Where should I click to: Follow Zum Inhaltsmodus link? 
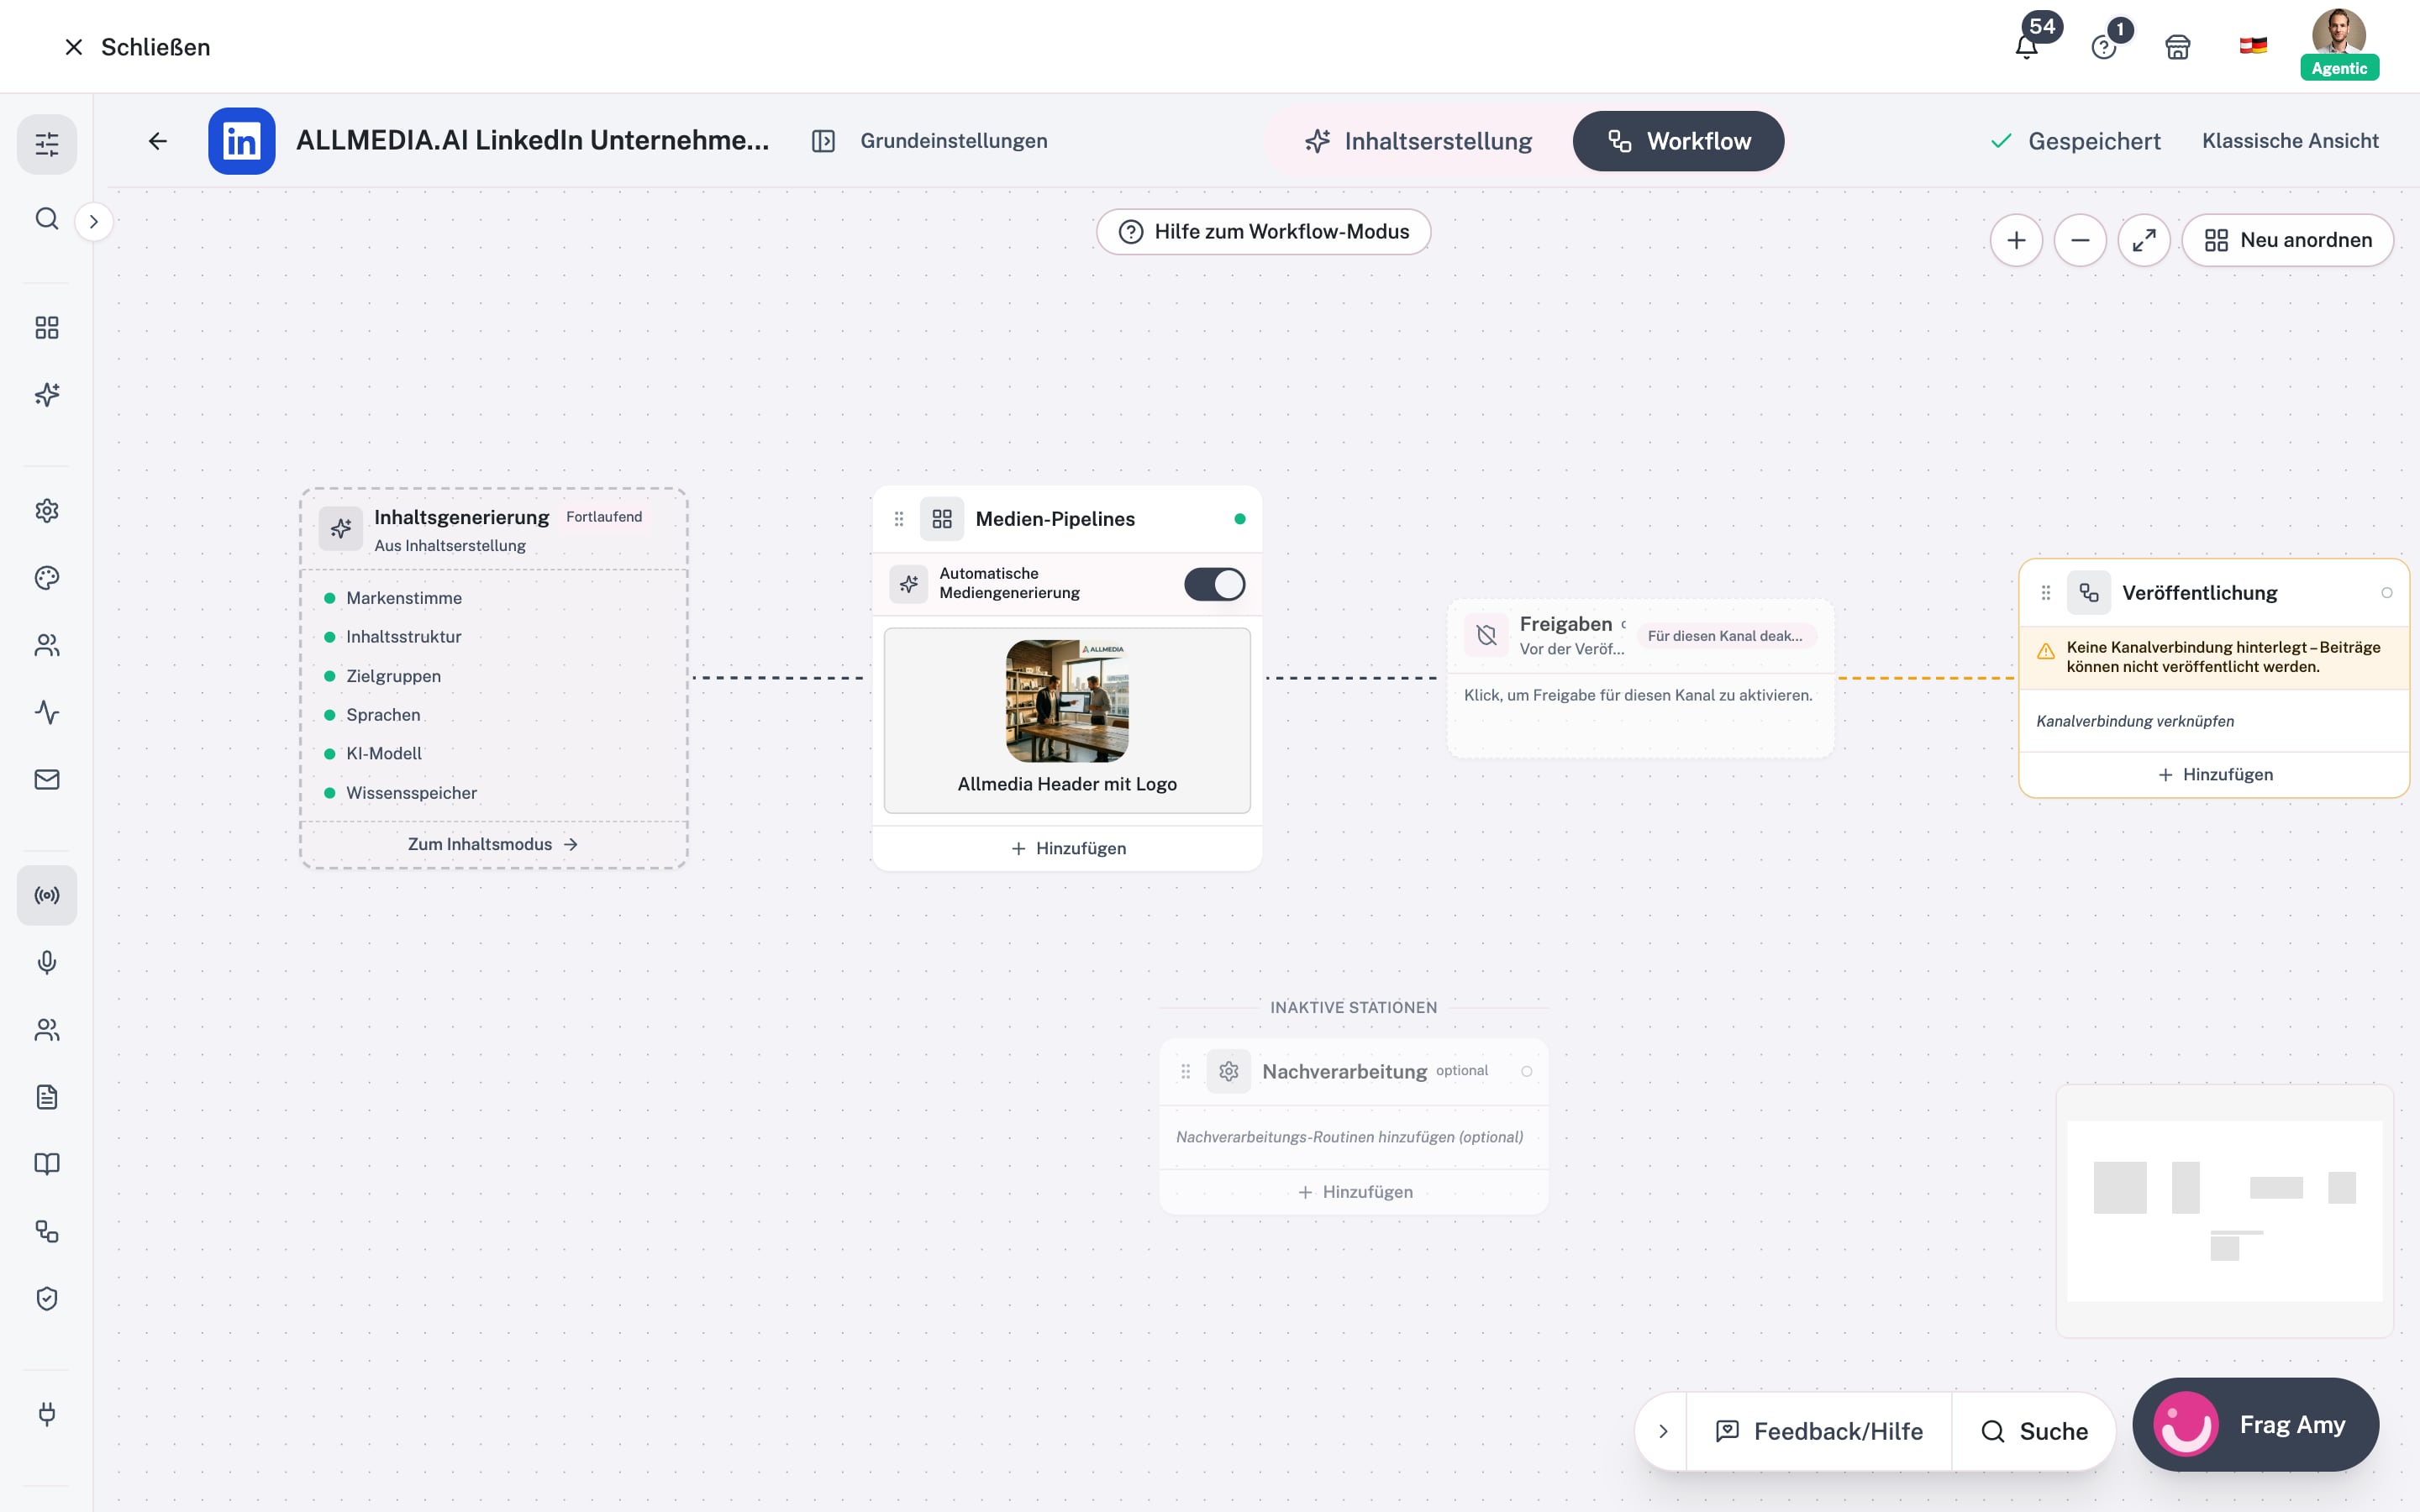click(x=493, y=844)
